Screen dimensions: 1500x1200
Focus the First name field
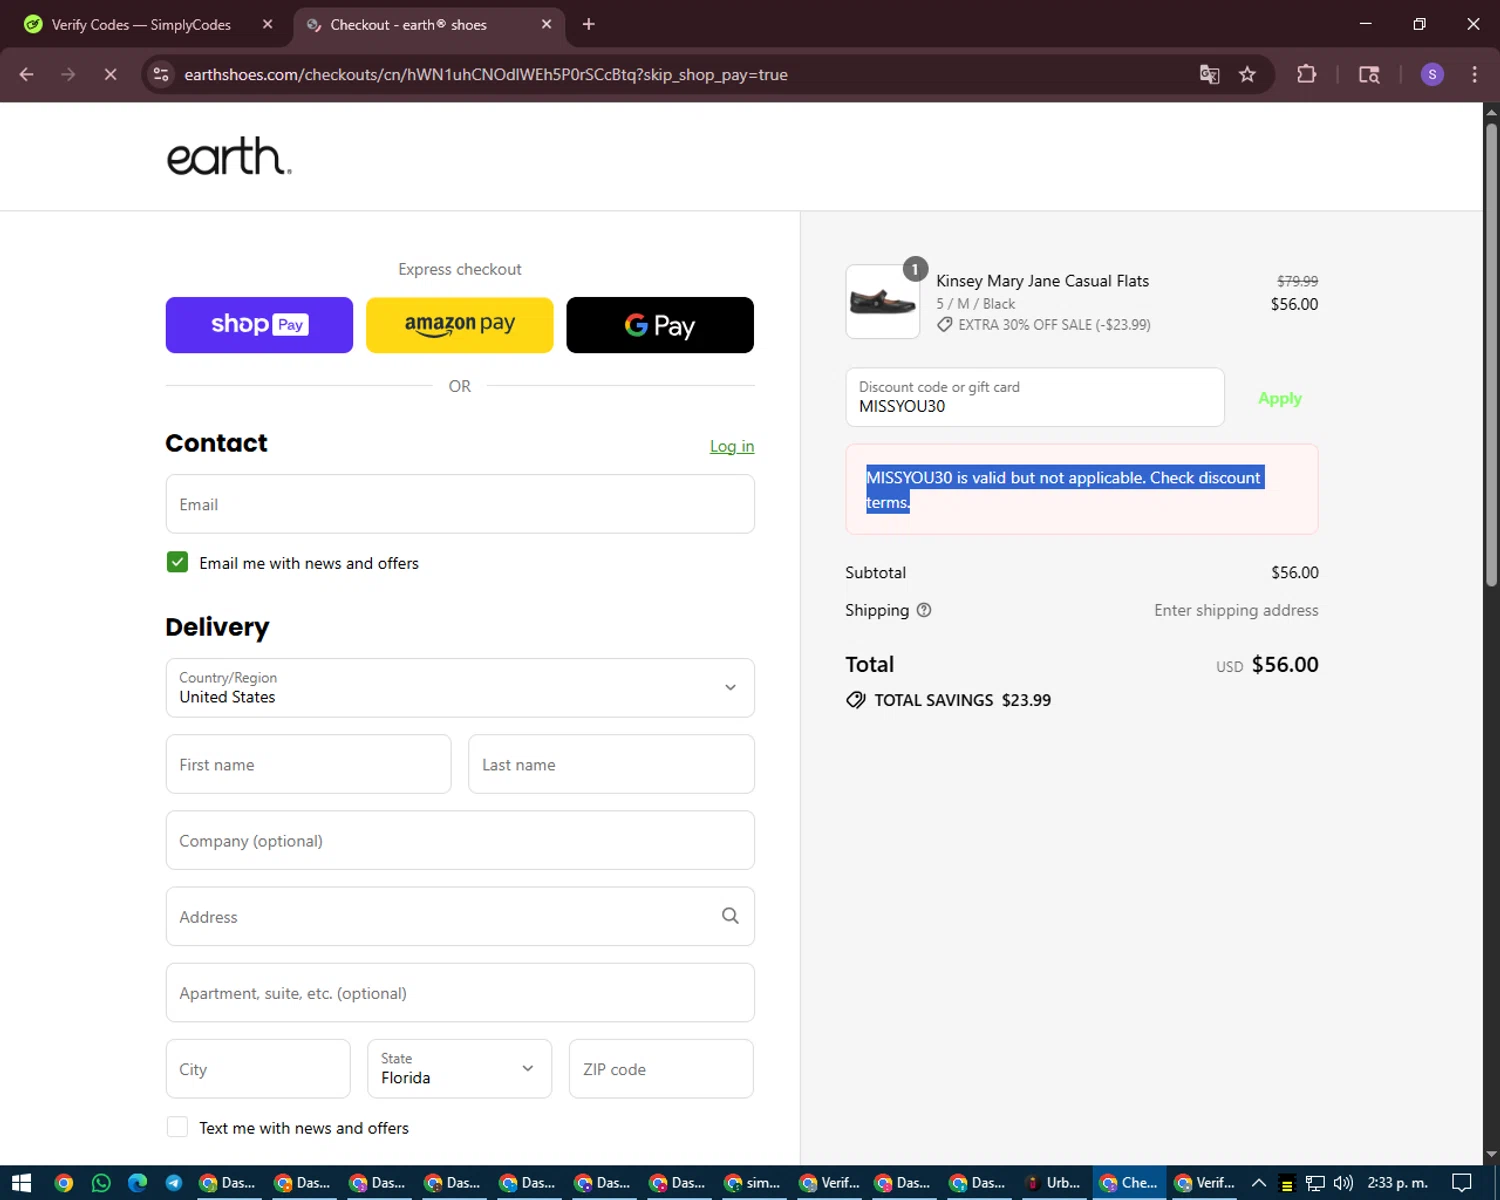pos(308,764)
